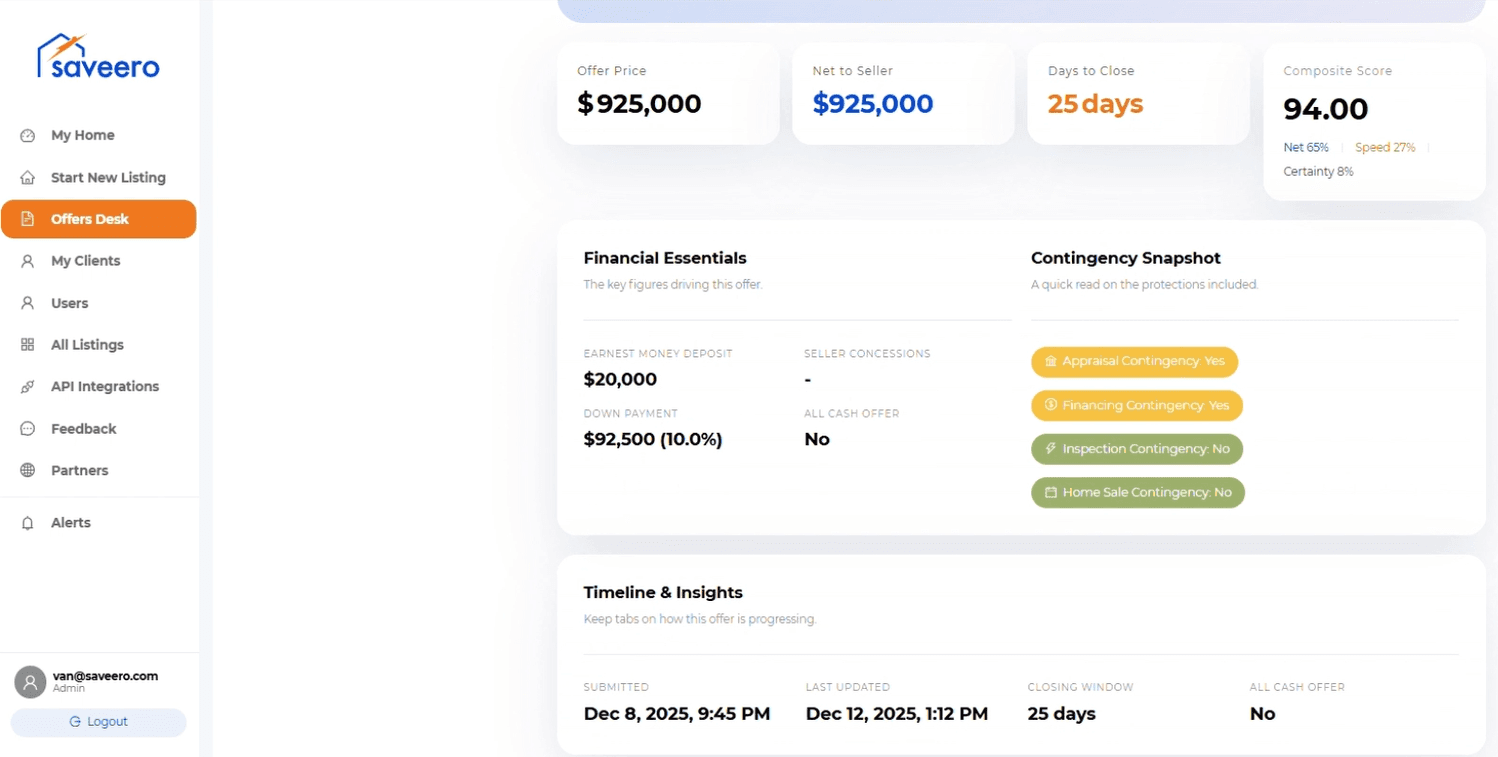Image resolution: width=1498 pixels, height=757 pixels.
Task: Click the Logout button
Action: click(98, 722)
